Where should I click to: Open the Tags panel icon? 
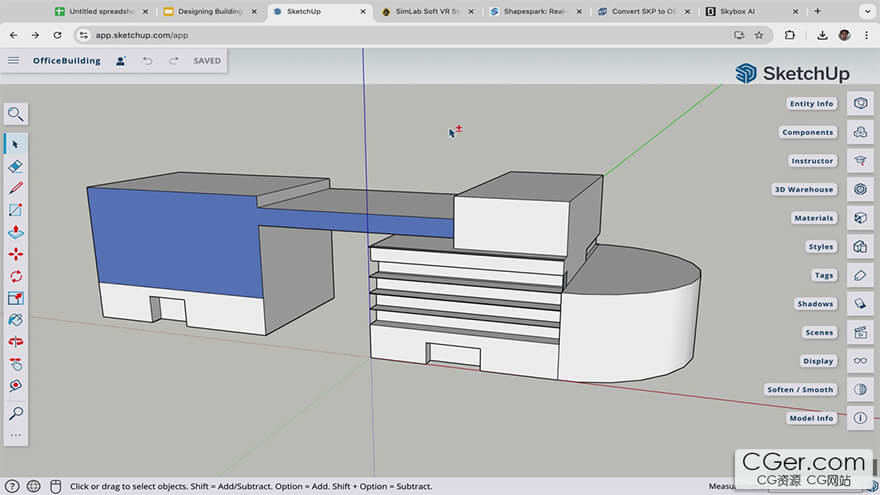pyautogui.click(x=859, y=275)
